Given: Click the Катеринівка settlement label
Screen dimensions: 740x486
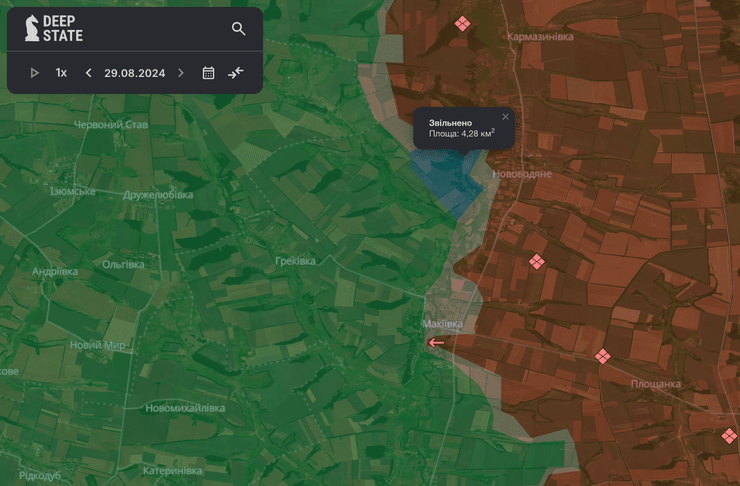Looking at the screenshot, I should [x=172, y=470].
